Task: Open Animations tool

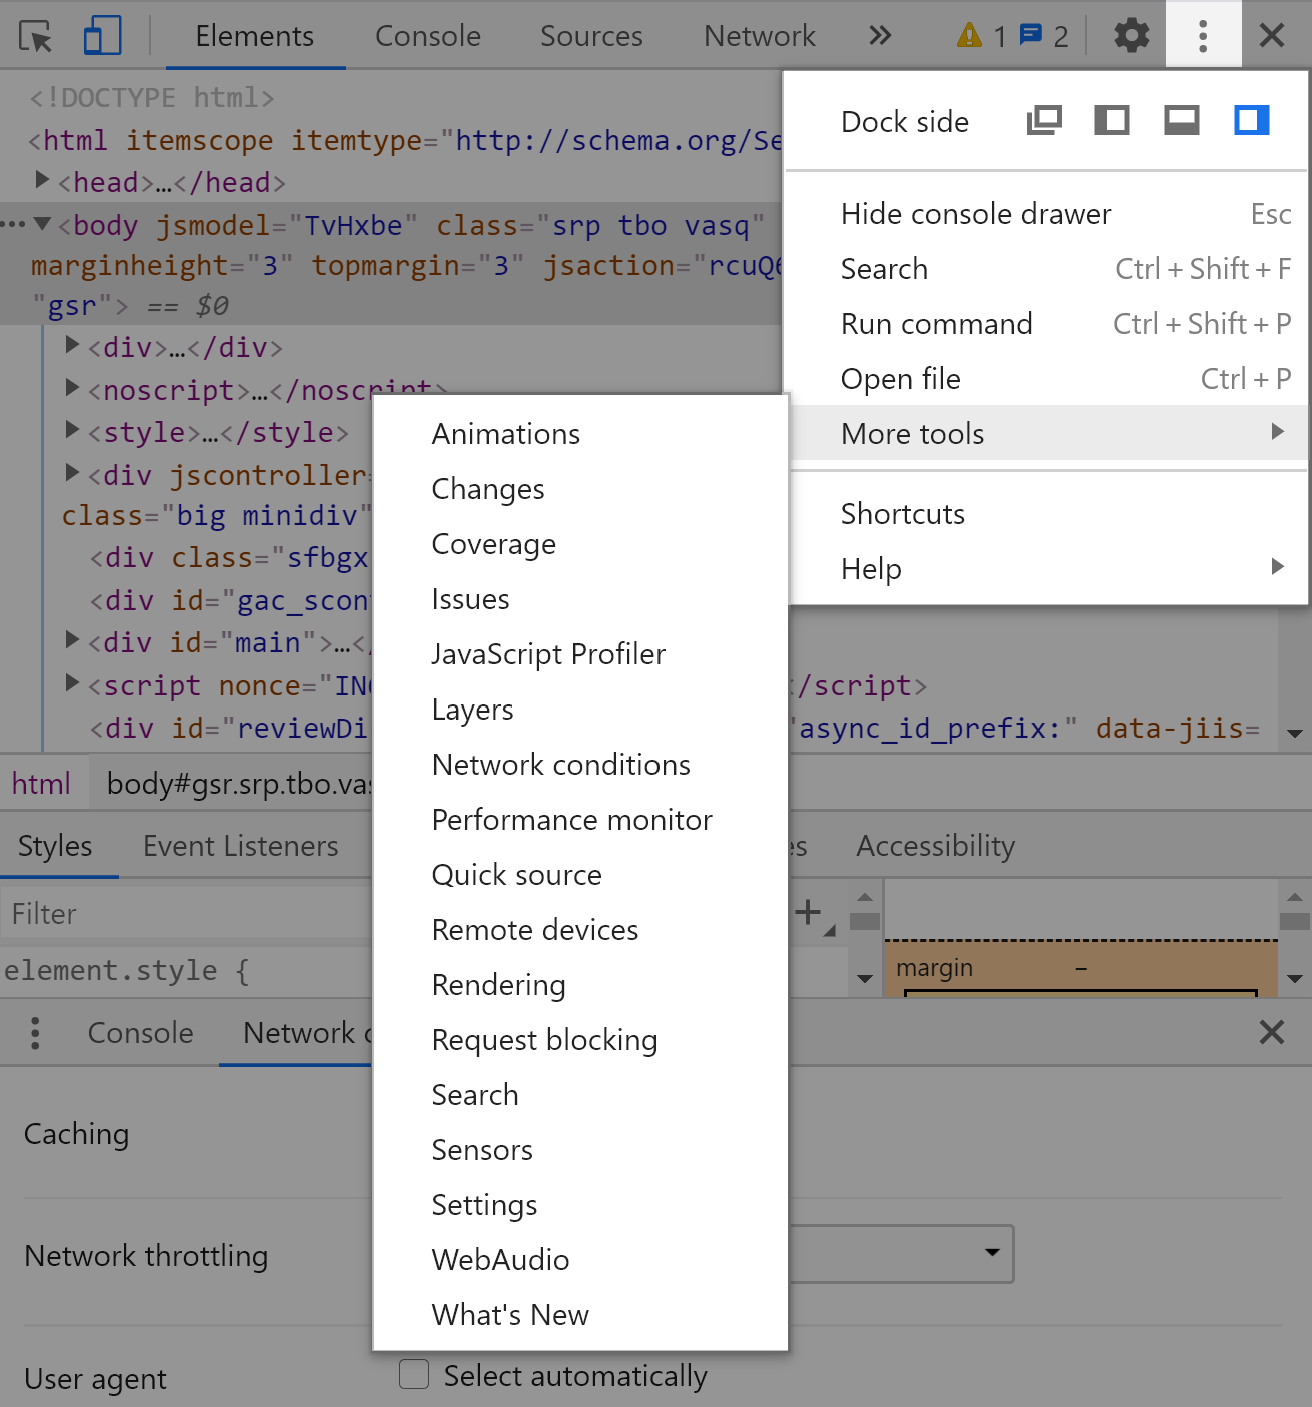Action: (580, 433)
